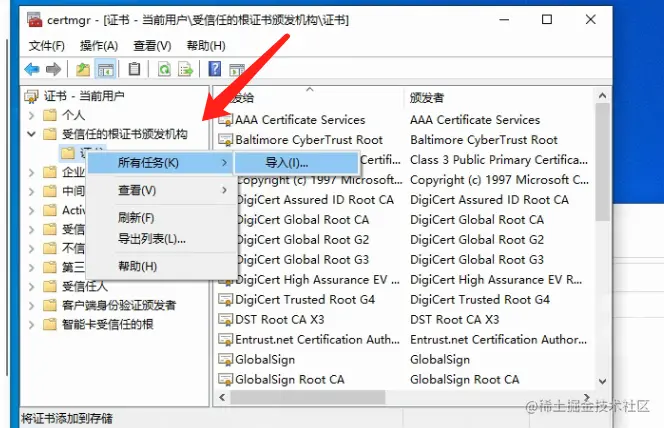This screenshot has height=428, width=664.
Task: Click the Refresh toolbar icon
Action: (164, 69)
